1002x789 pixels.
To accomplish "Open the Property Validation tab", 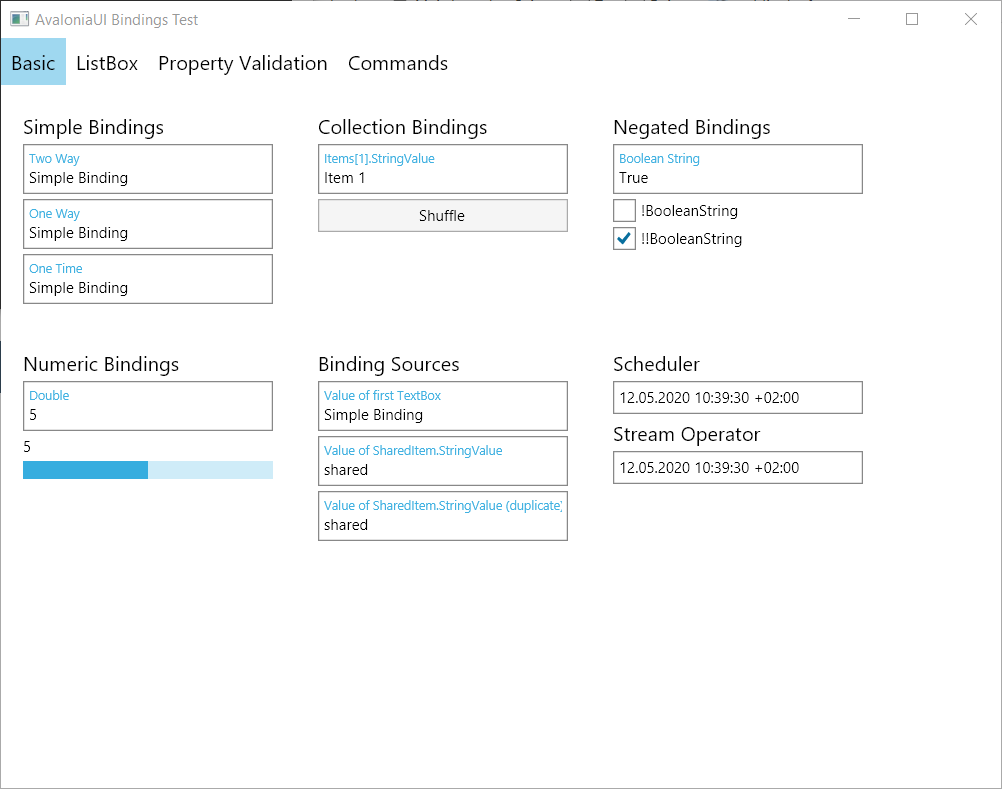I will tap(242, 63).
